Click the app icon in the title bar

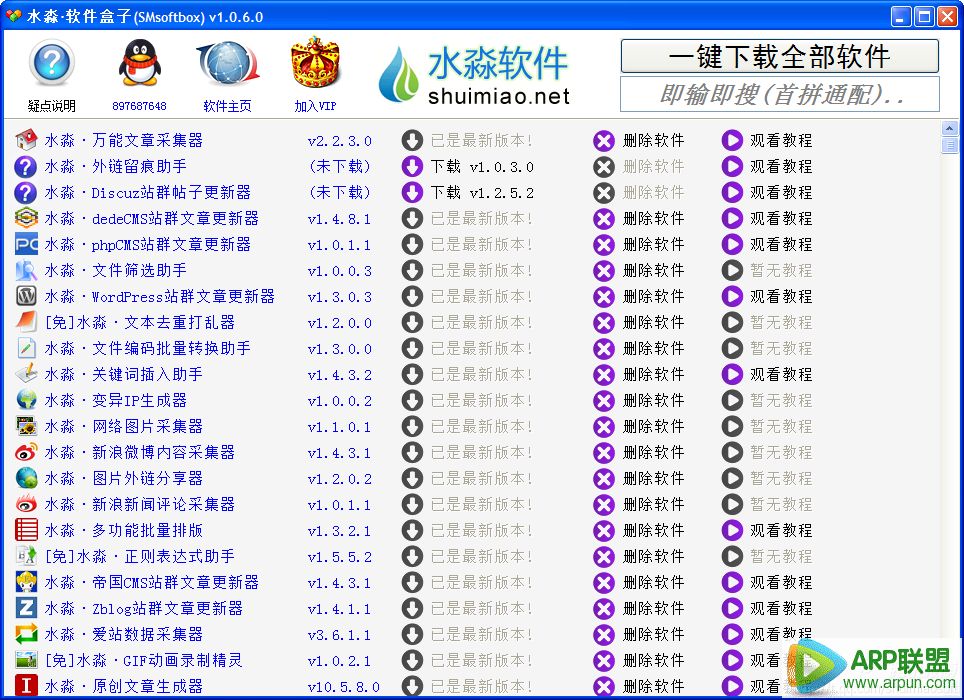[x=14, y=16]
